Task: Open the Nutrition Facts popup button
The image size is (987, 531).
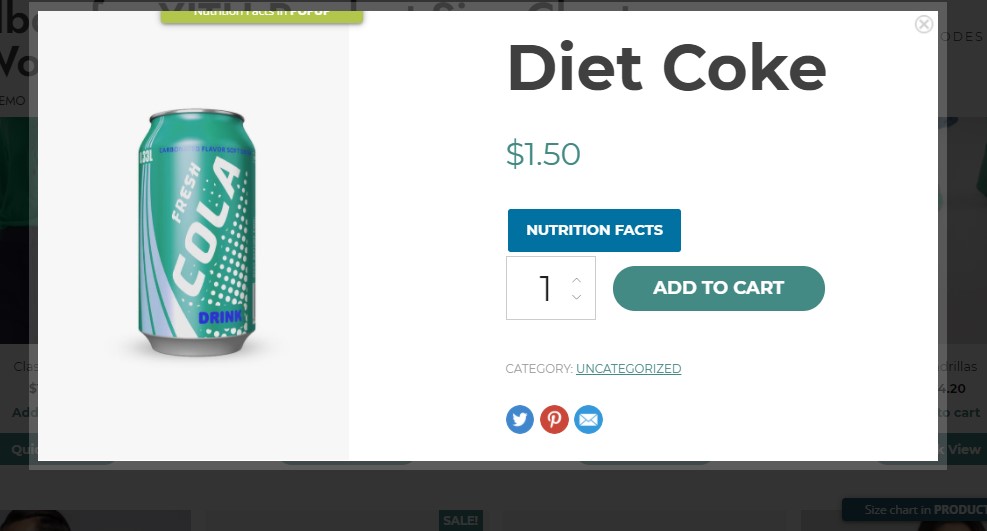Action: (594, 230)
